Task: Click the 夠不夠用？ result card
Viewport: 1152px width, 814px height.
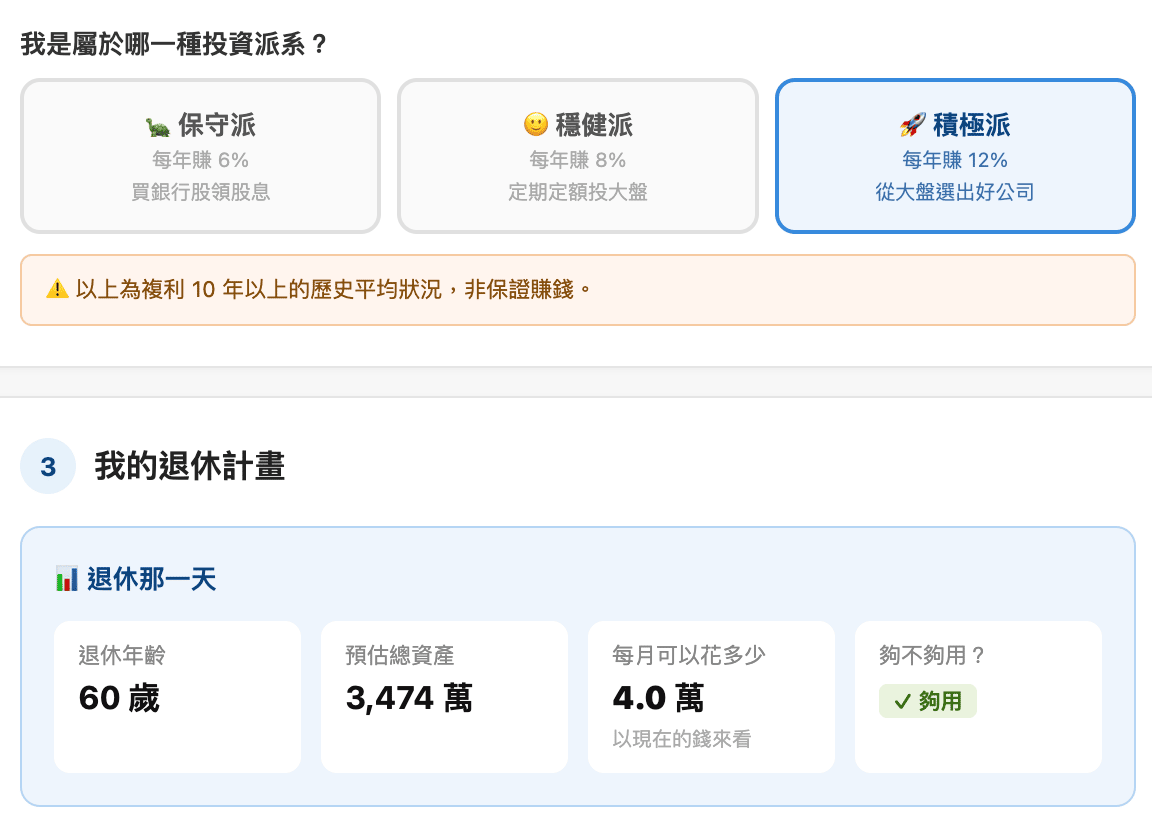Action: 978,696
